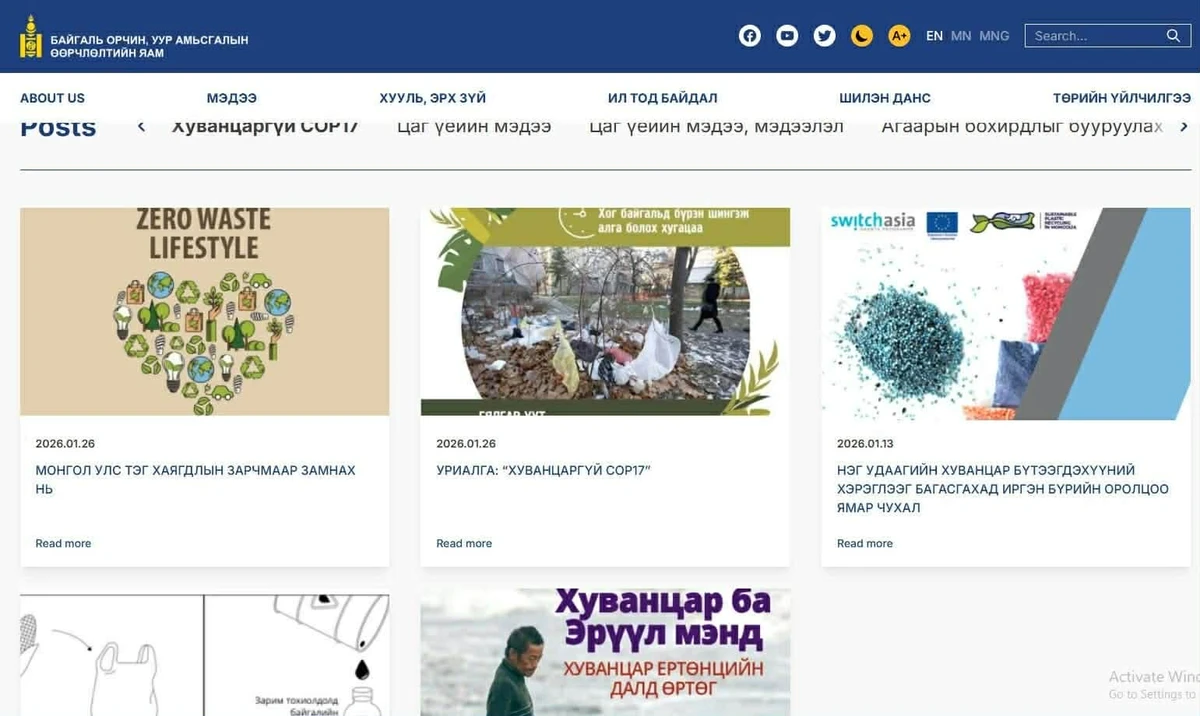Image resolution: width=1200 pixels, height=716 pixels.
Task: Open the YouTube channel icon
Action: click(x=787, y=36)
